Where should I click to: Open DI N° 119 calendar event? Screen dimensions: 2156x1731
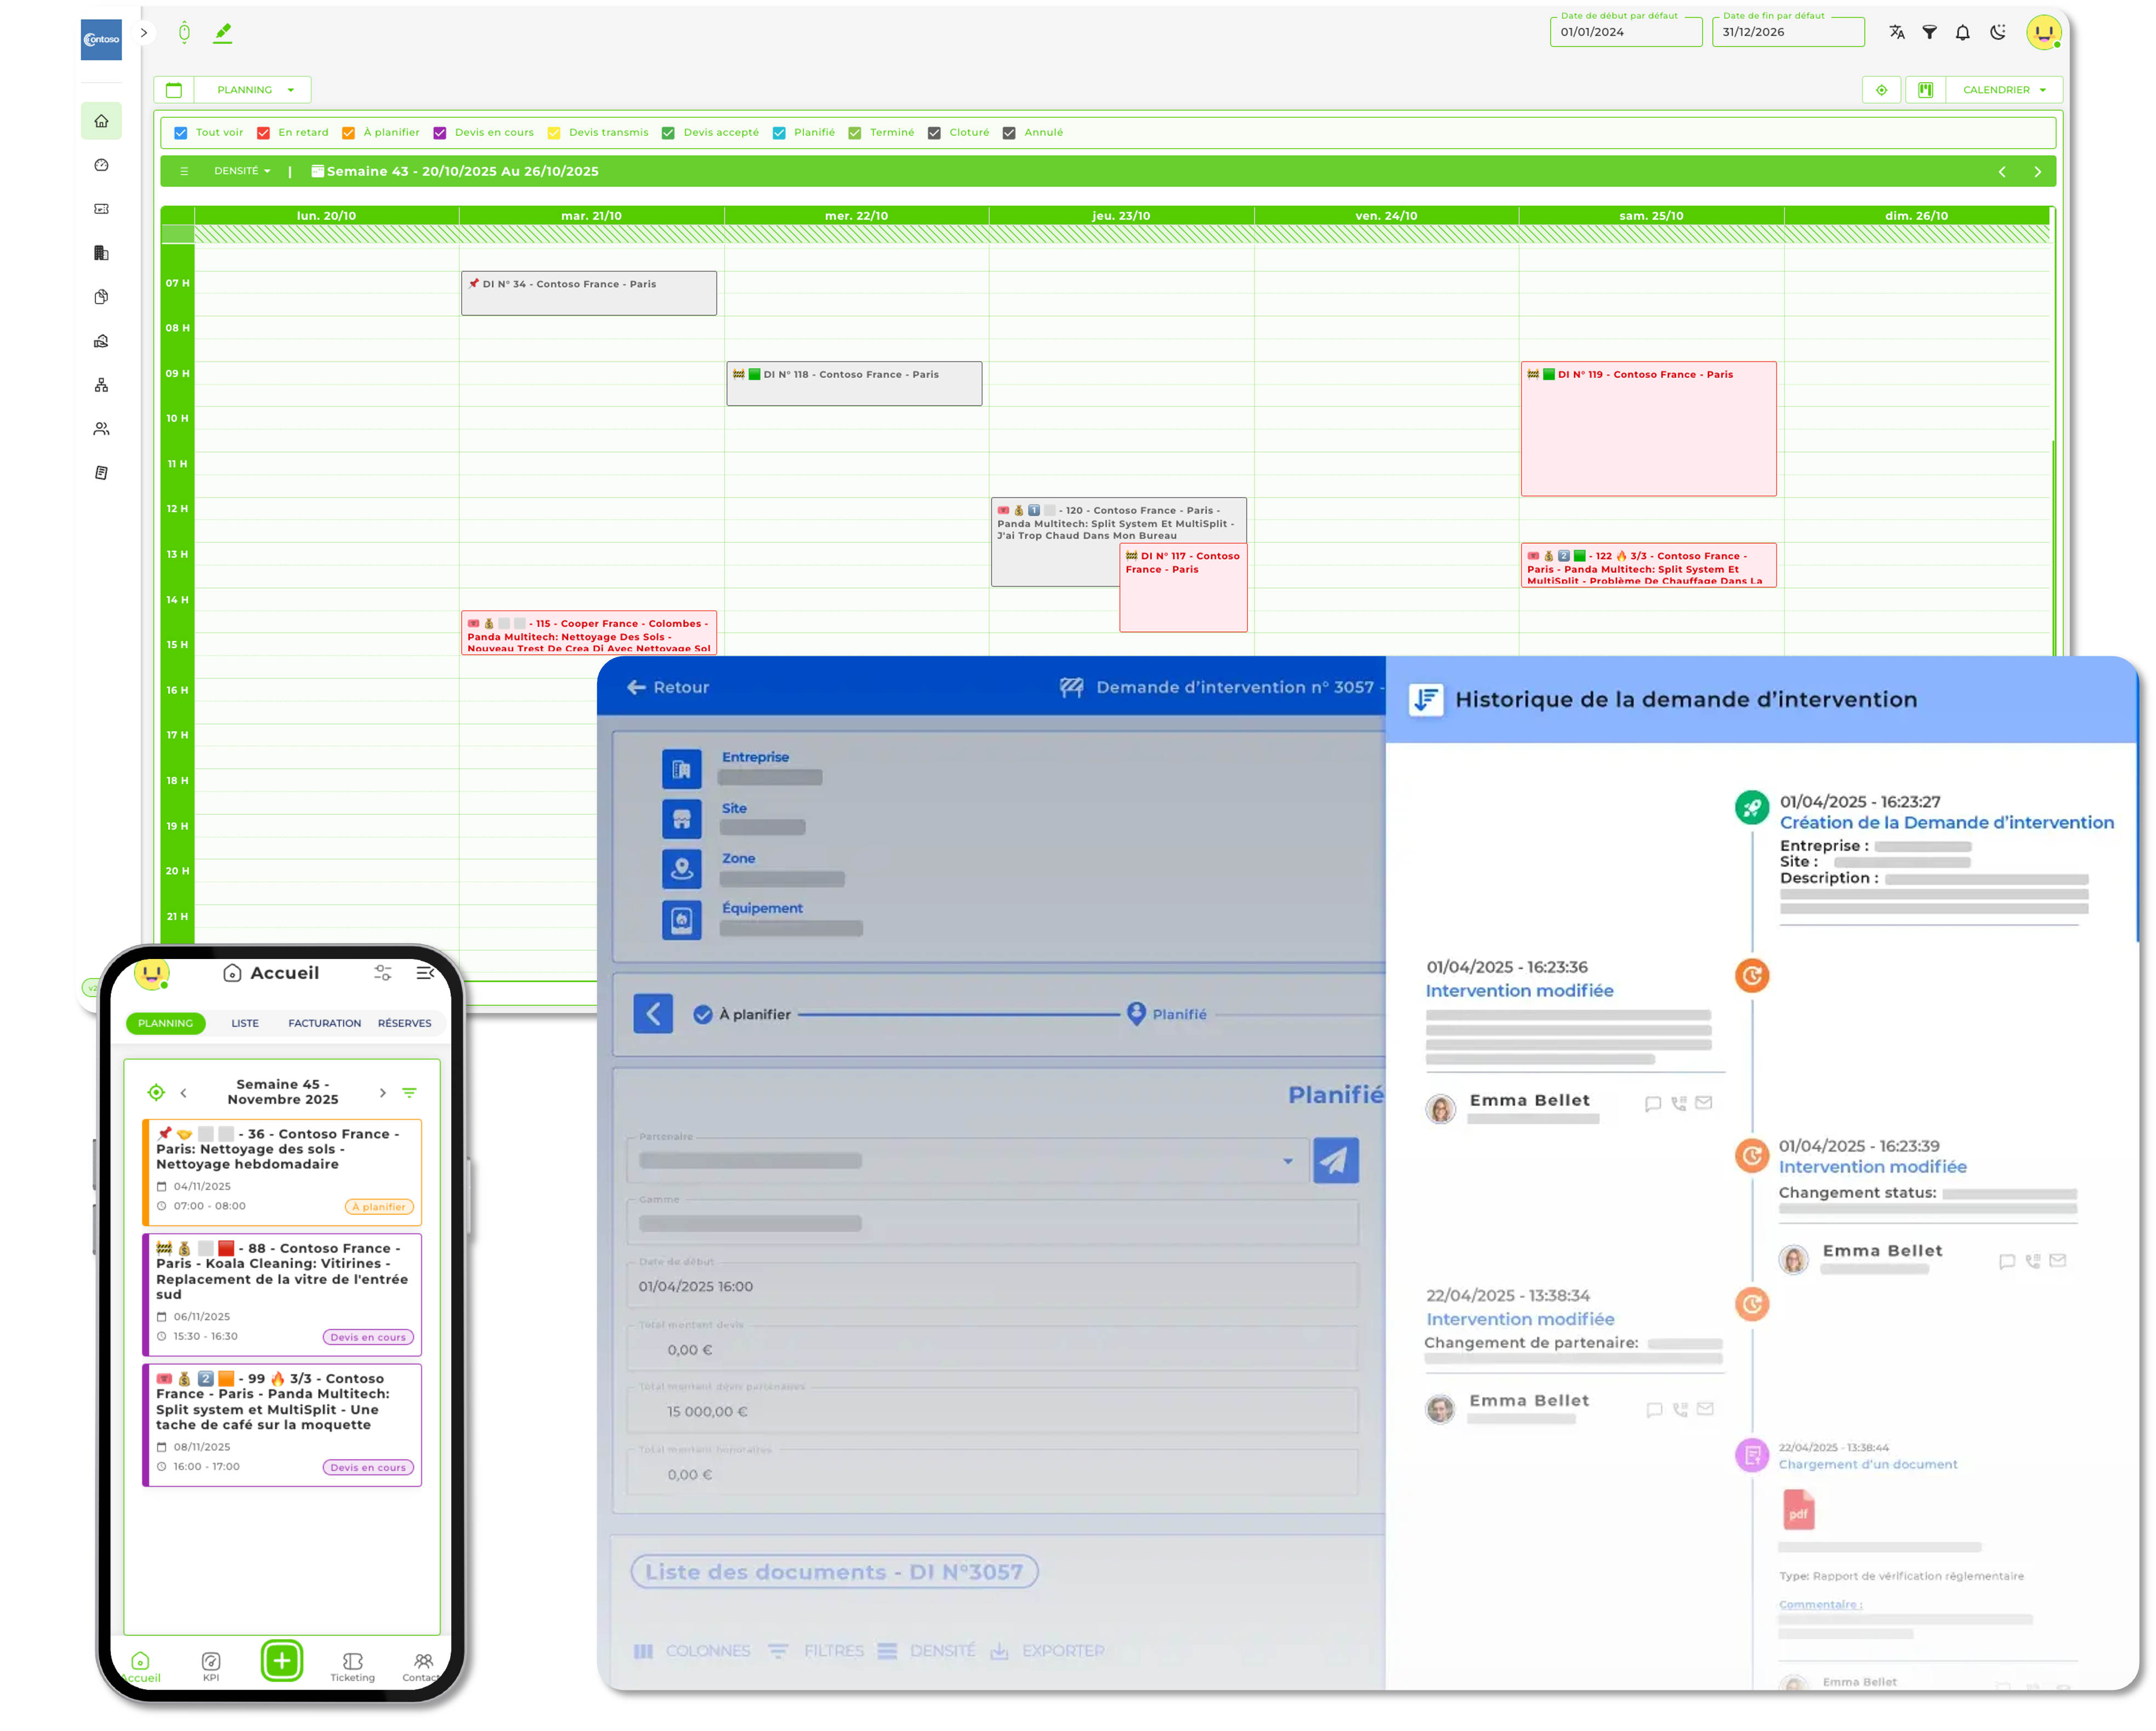[1648, 428]
